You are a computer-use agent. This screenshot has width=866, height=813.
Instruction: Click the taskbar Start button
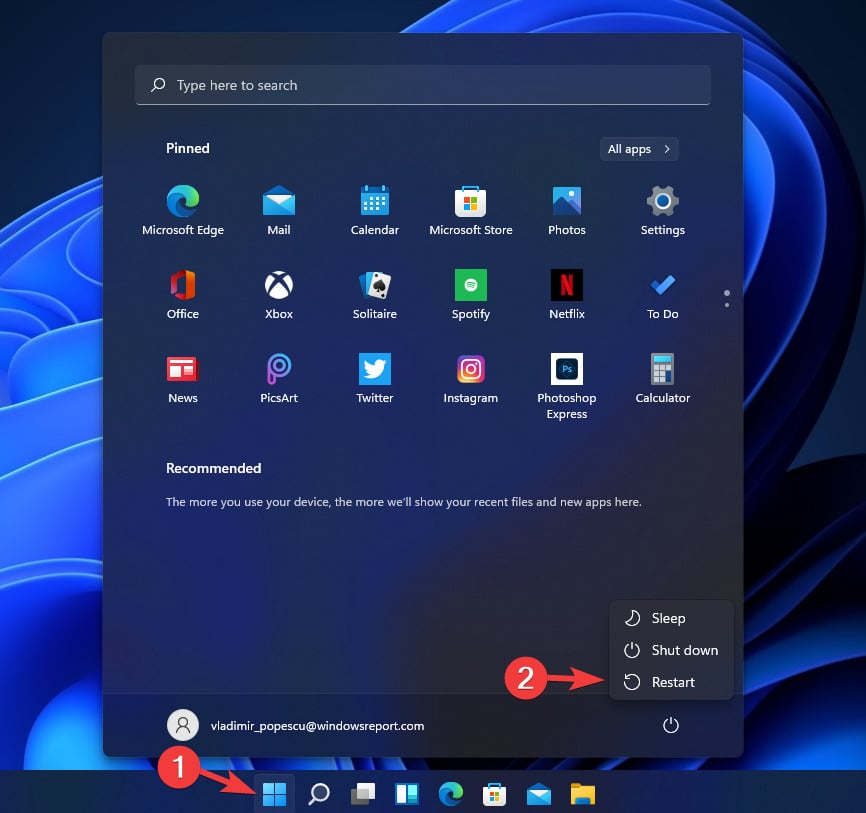pyautogui.click(x=274, y=794)
